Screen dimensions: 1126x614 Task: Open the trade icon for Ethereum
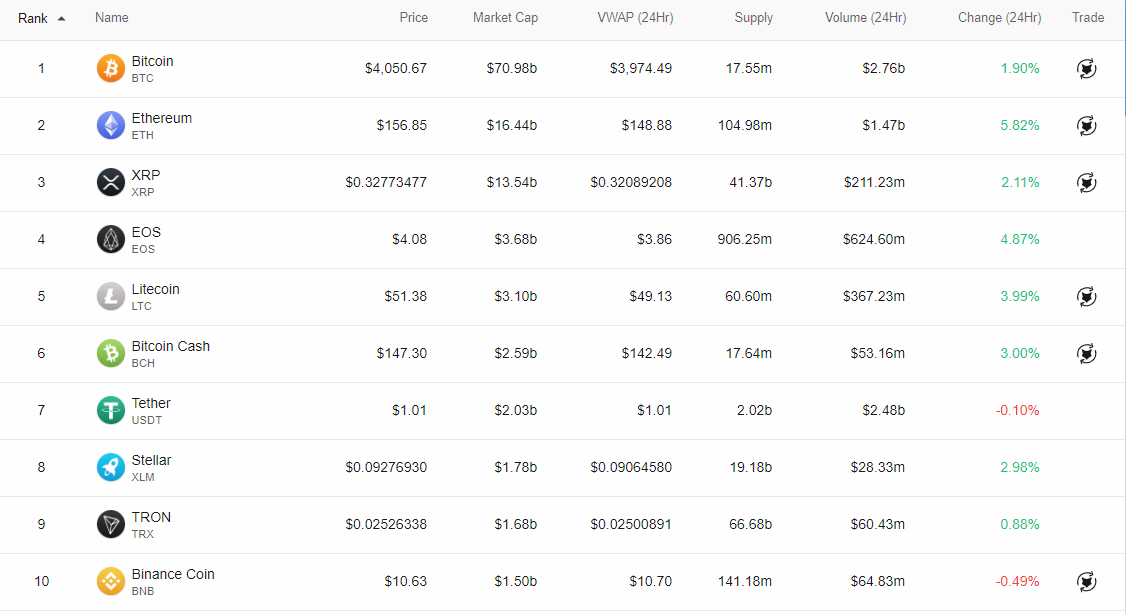click(1087, 125)
